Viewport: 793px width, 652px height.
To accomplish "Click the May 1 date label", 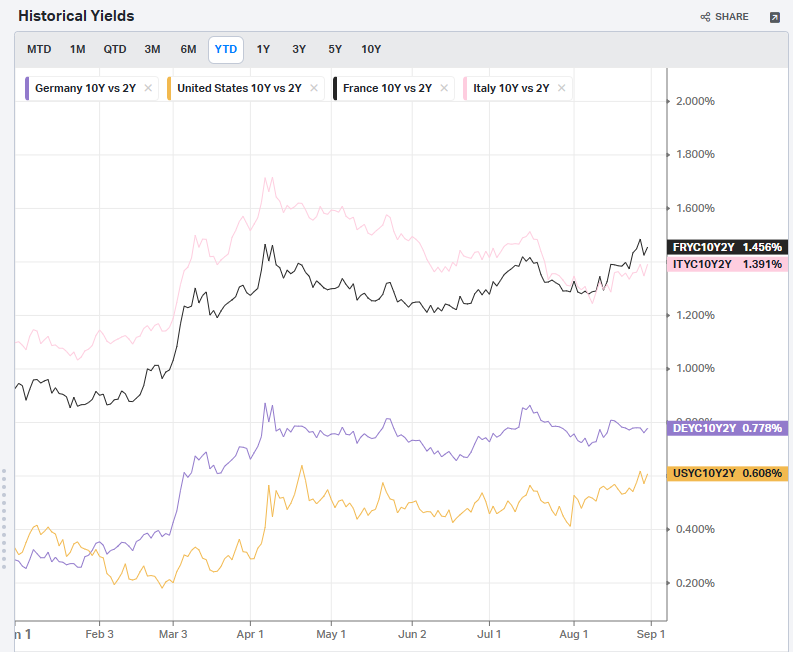I will (x=331, y=634).
